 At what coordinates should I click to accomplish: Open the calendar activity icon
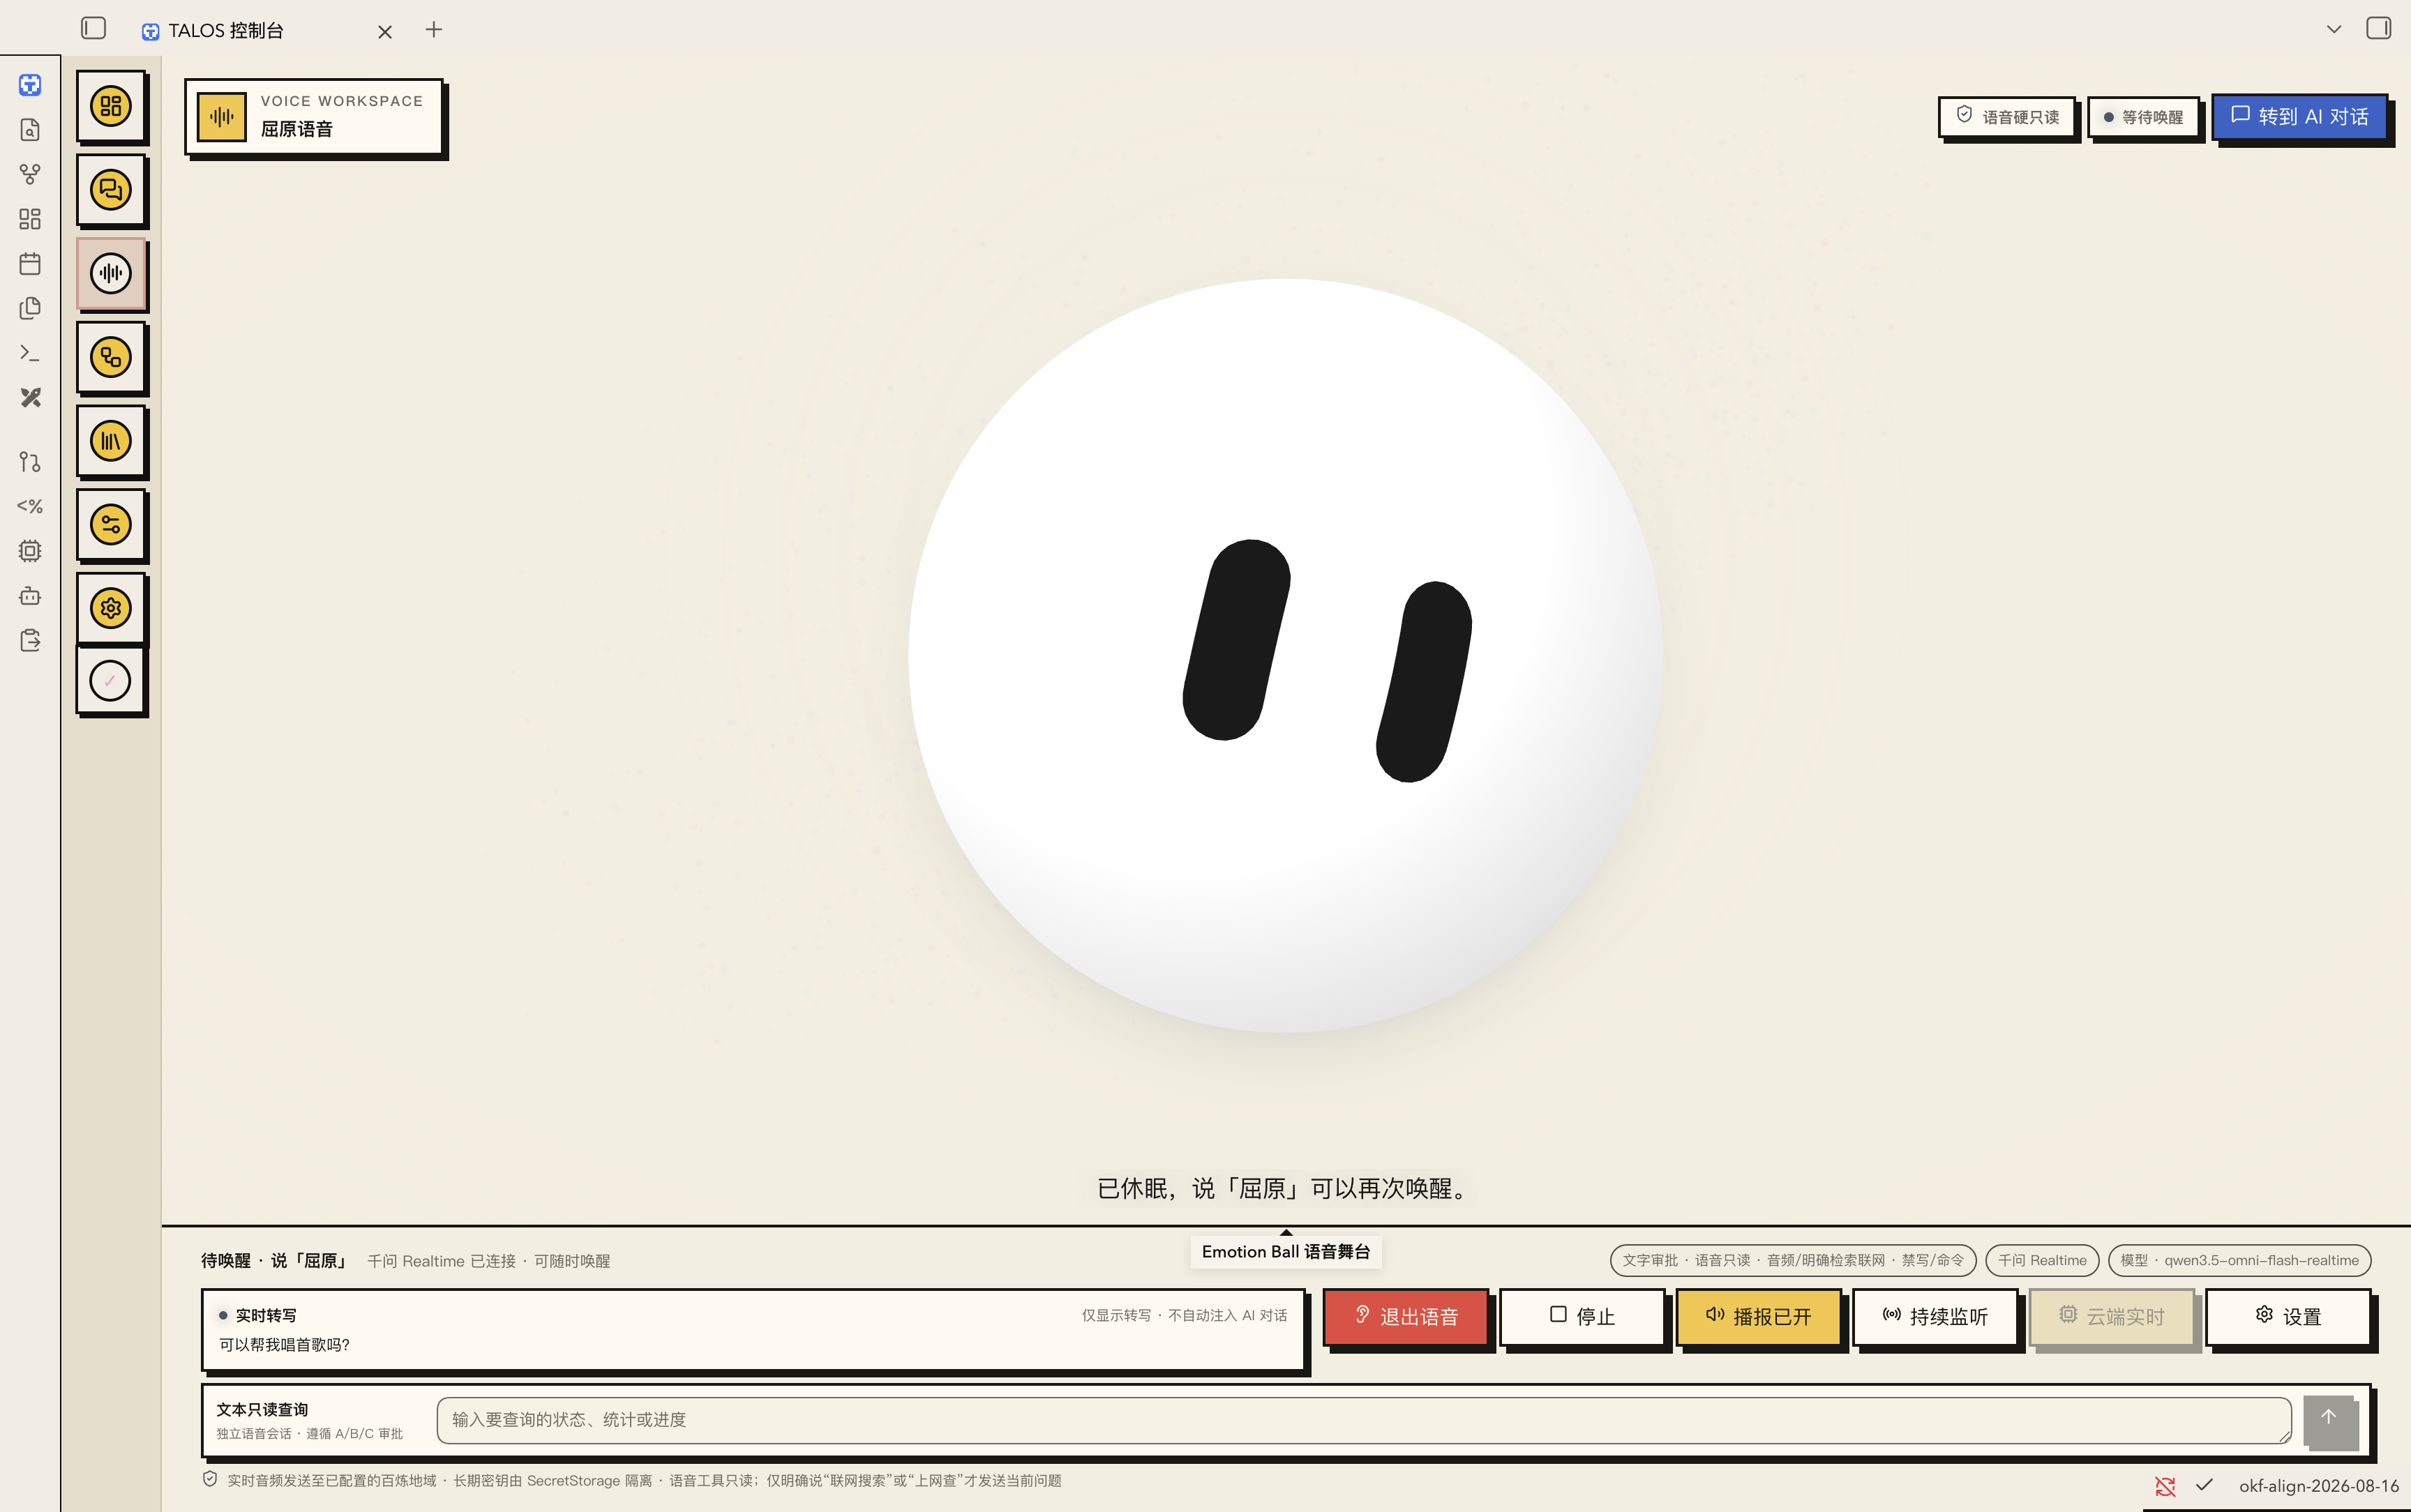pos(30,264)
